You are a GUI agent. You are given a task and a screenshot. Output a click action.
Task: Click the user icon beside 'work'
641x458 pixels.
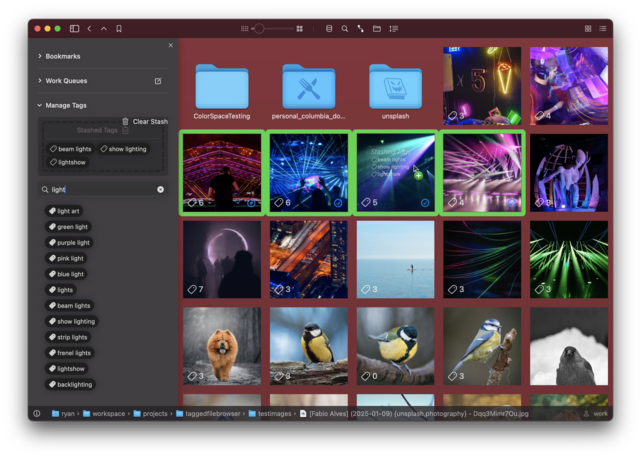pyautogui.click(x=586, y=413)
